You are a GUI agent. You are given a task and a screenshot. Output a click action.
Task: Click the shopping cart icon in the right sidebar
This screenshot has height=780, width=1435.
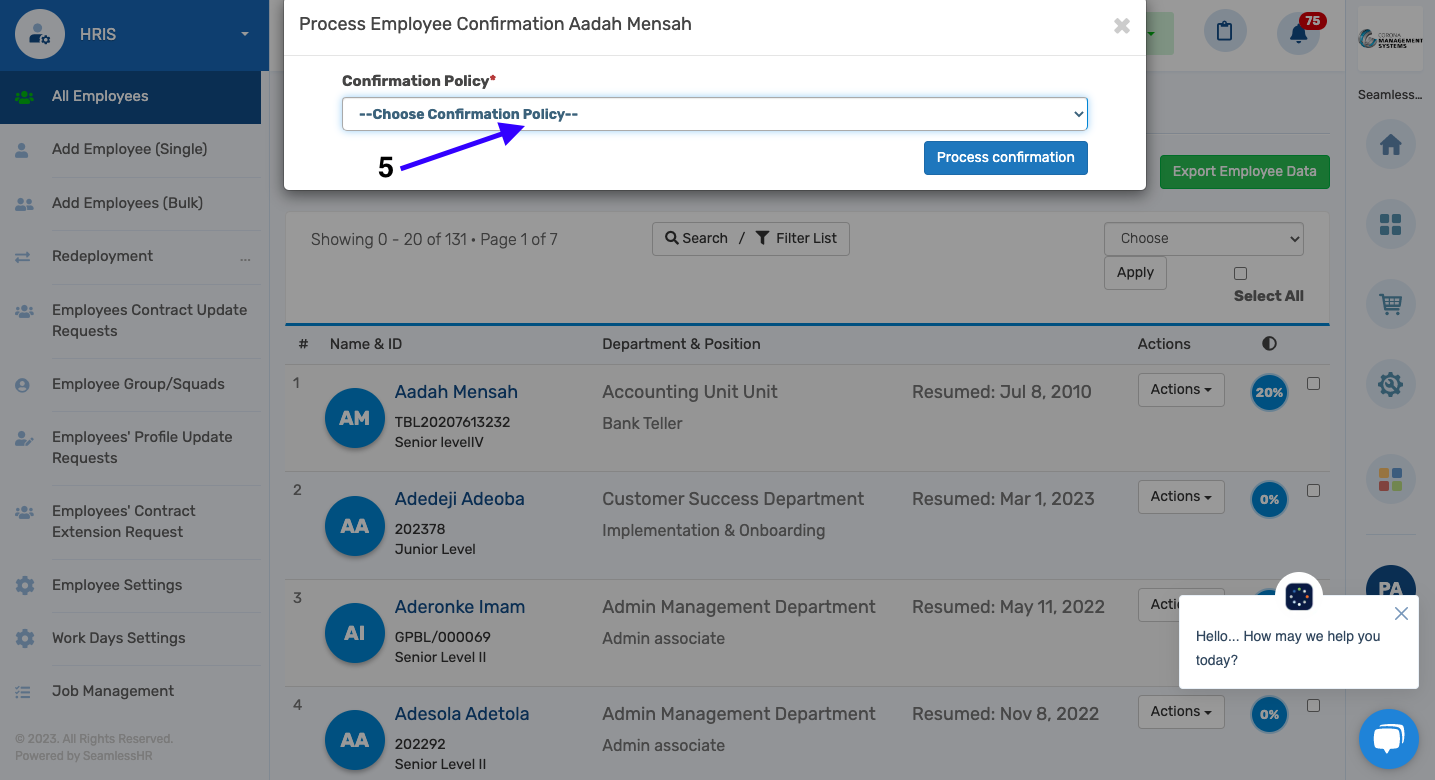1390,304
